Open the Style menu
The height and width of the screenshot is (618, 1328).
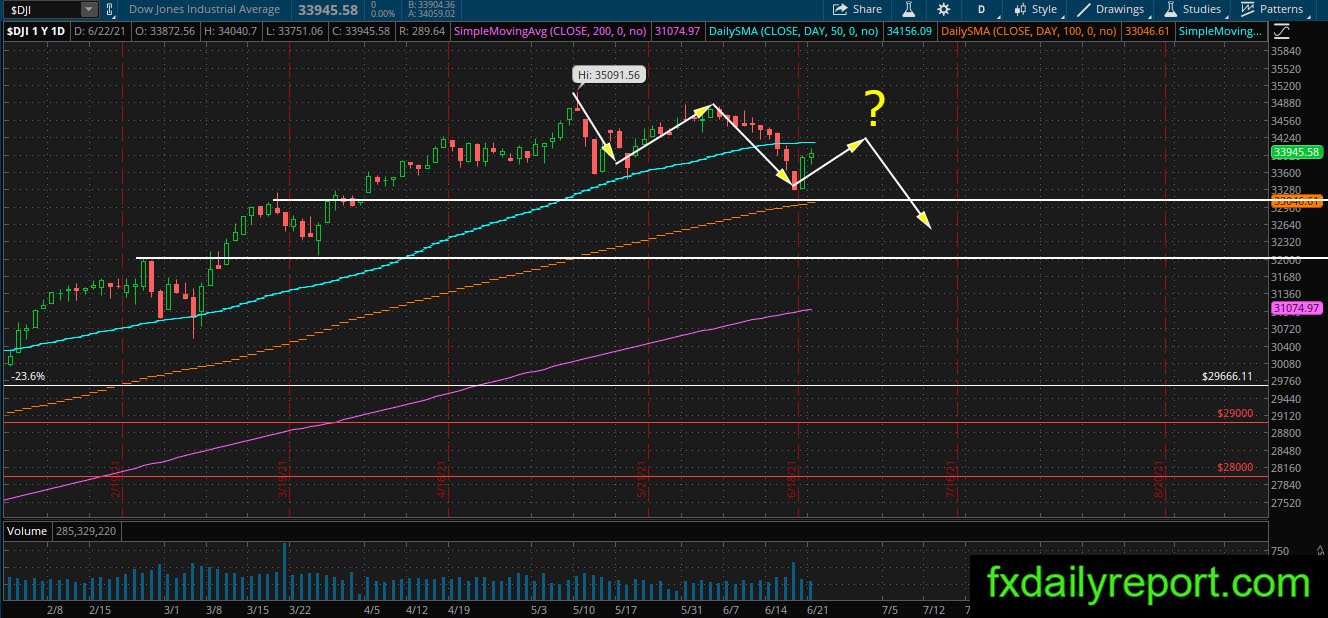[x=1035, y=9]
